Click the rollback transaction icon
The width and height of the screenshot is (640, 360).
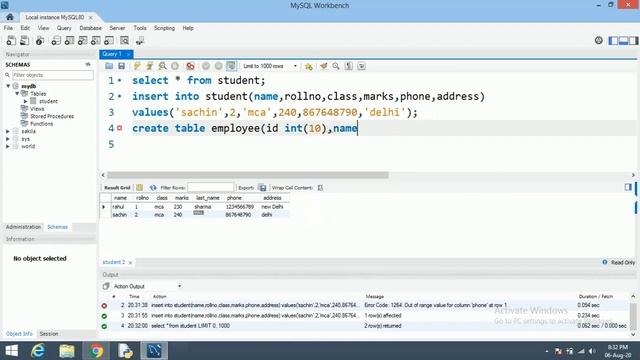(219, 66)
